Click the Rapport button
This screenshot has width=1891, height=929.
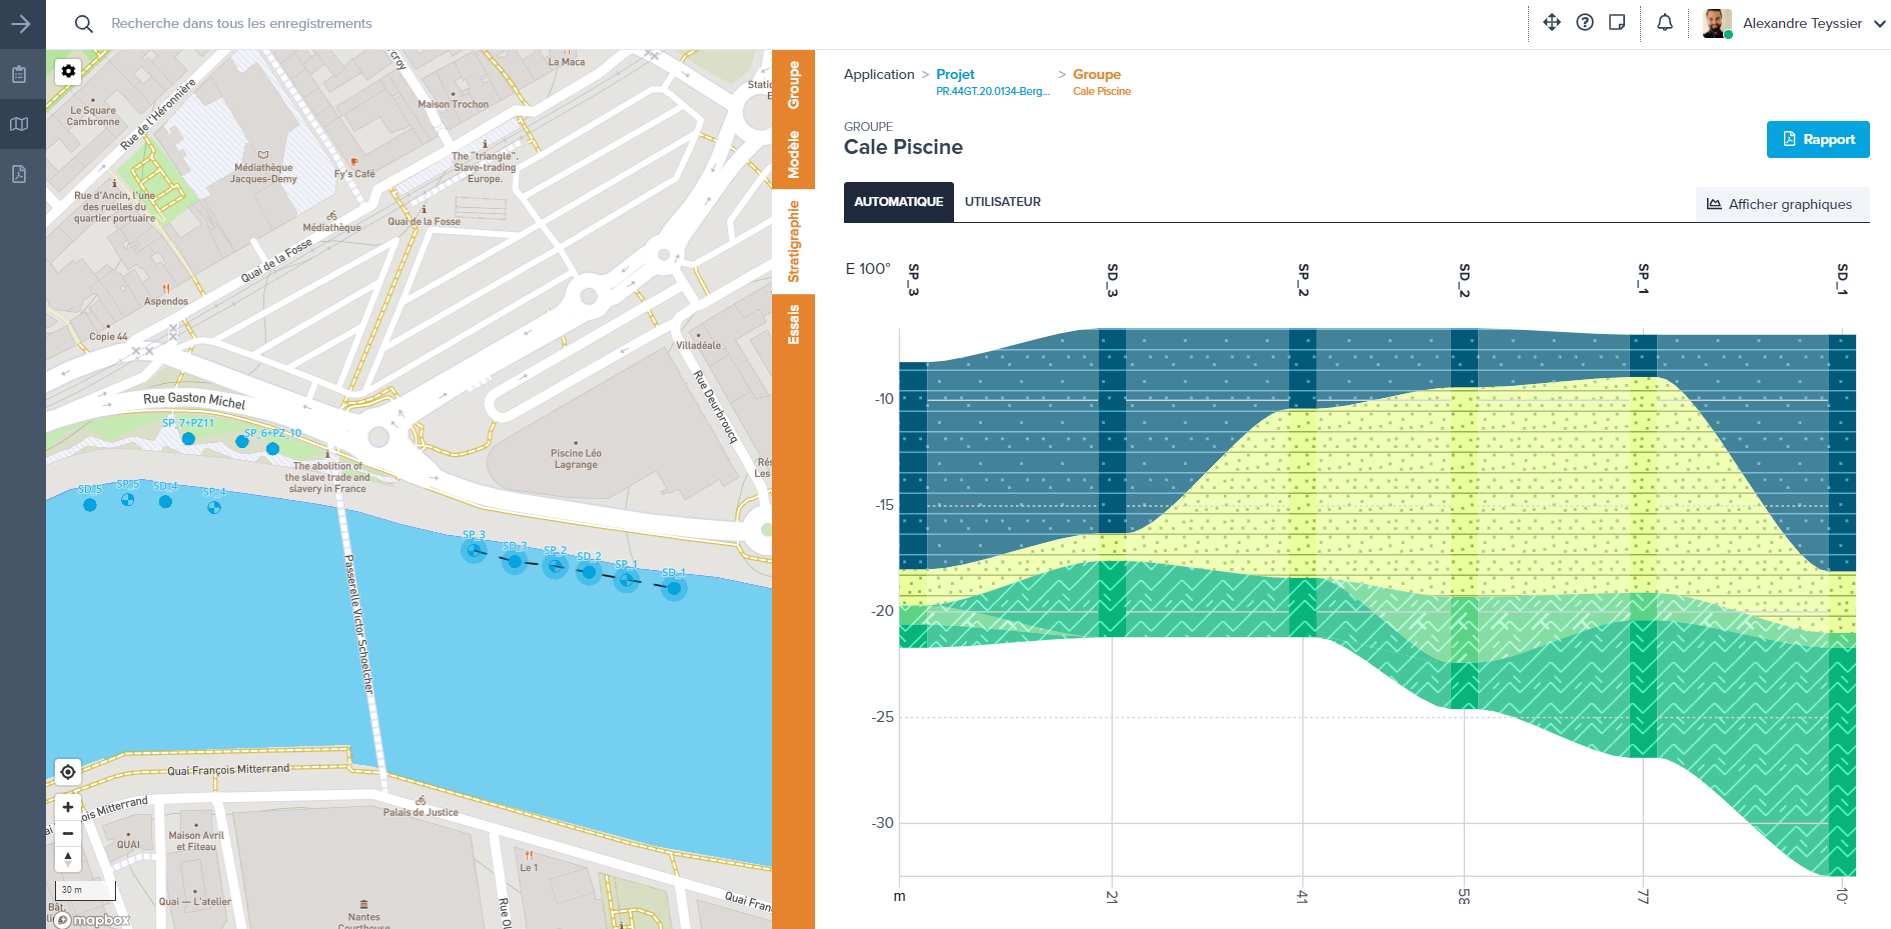[x=1817, y=140]
